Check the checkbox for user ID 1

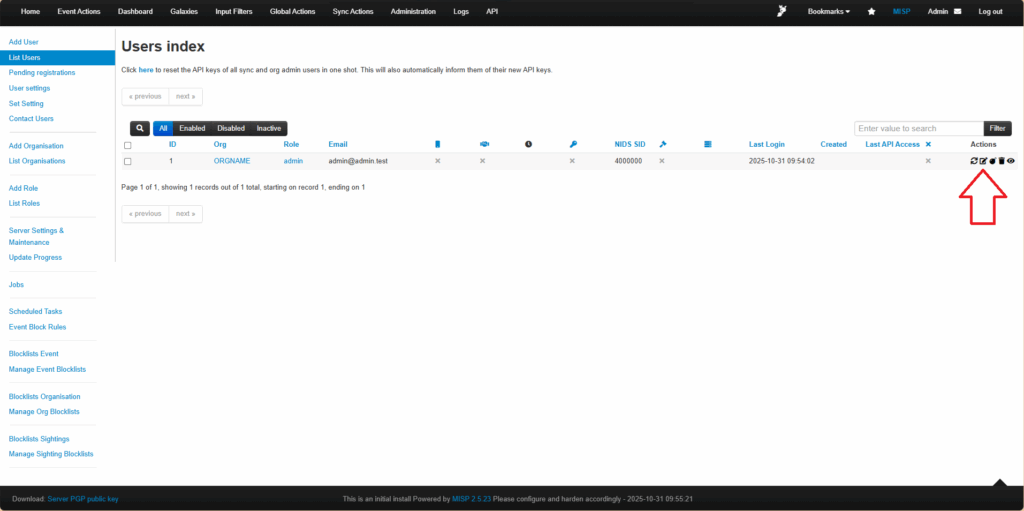pos(128,161)
